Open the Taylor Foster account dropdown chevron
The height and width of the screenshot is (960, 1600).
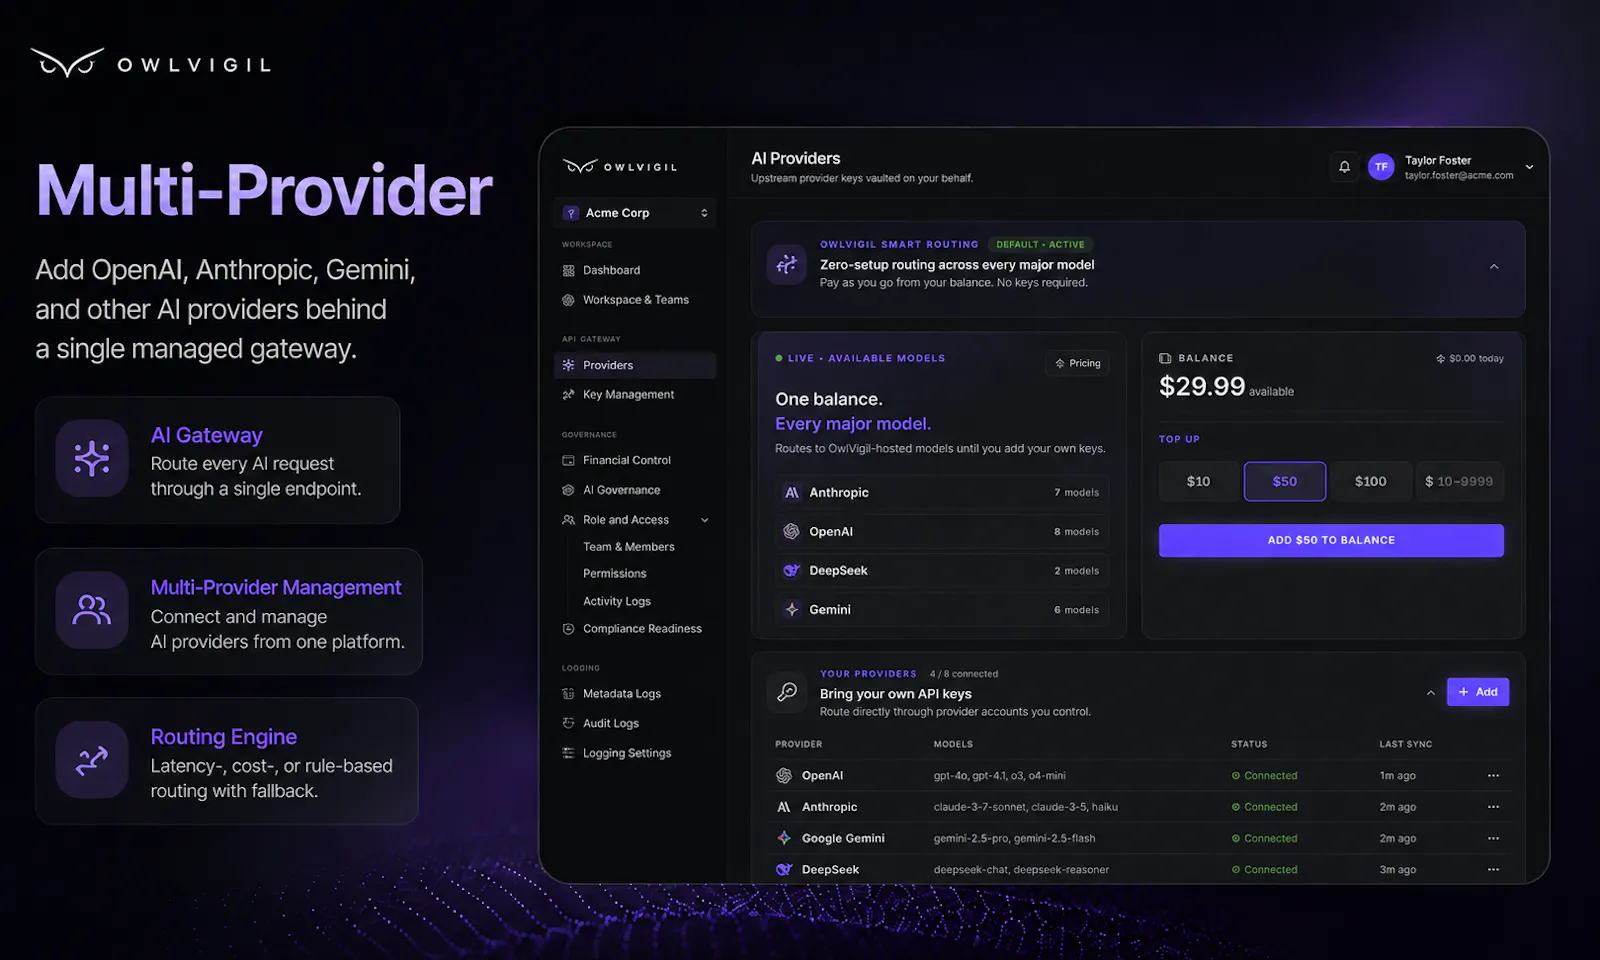1529,167
